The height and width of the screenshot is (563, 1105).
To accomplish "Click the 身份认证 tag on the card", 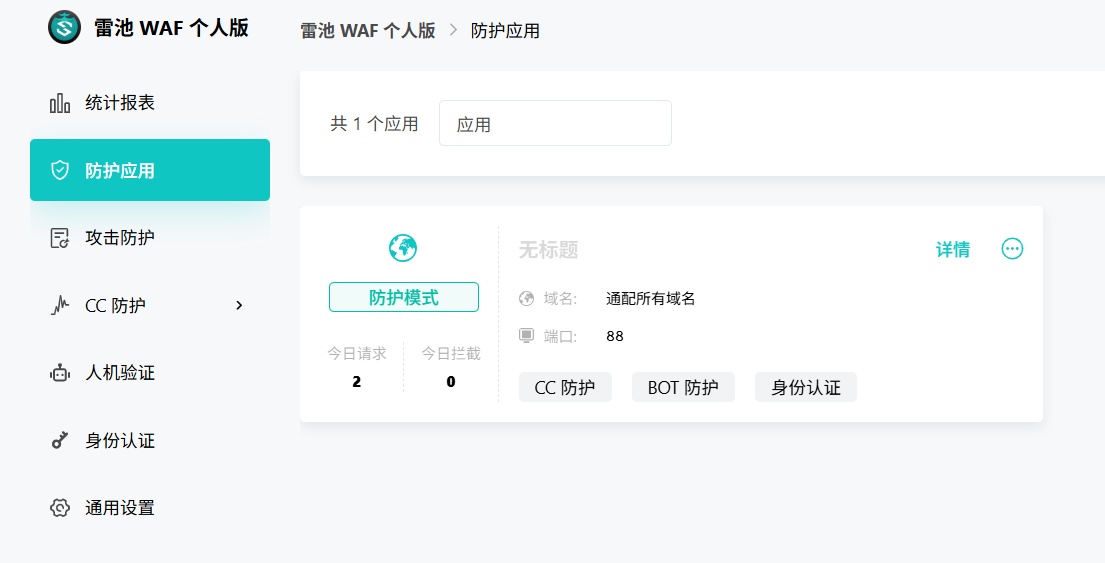I will click(x=805, y=388).
